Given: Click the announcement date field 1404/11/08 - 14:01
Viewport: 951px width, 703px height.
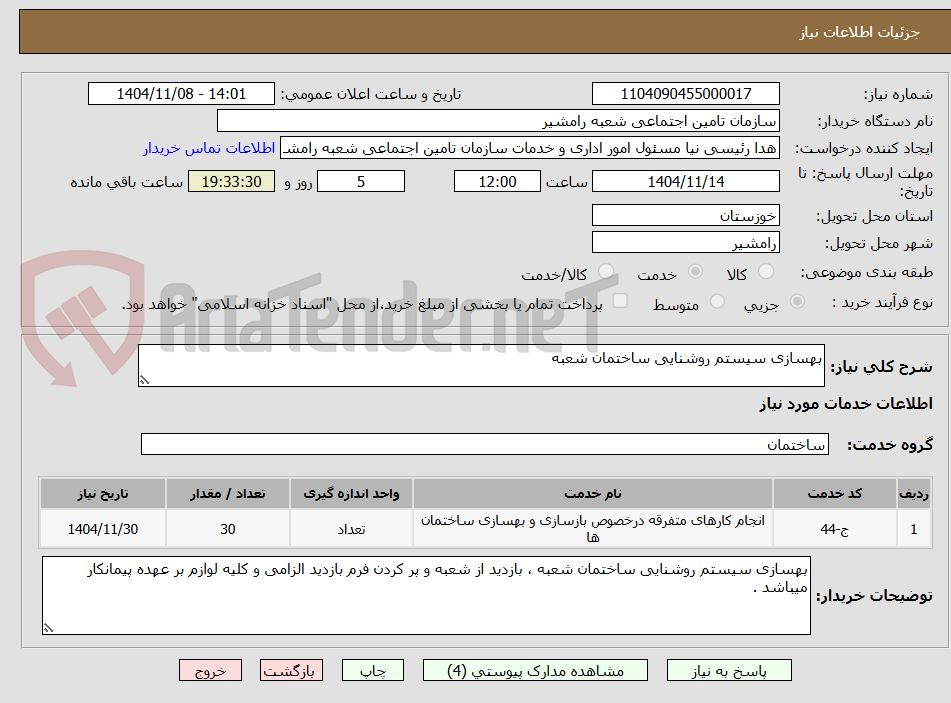Looking at the screenshot, I should tap(181, 94).
